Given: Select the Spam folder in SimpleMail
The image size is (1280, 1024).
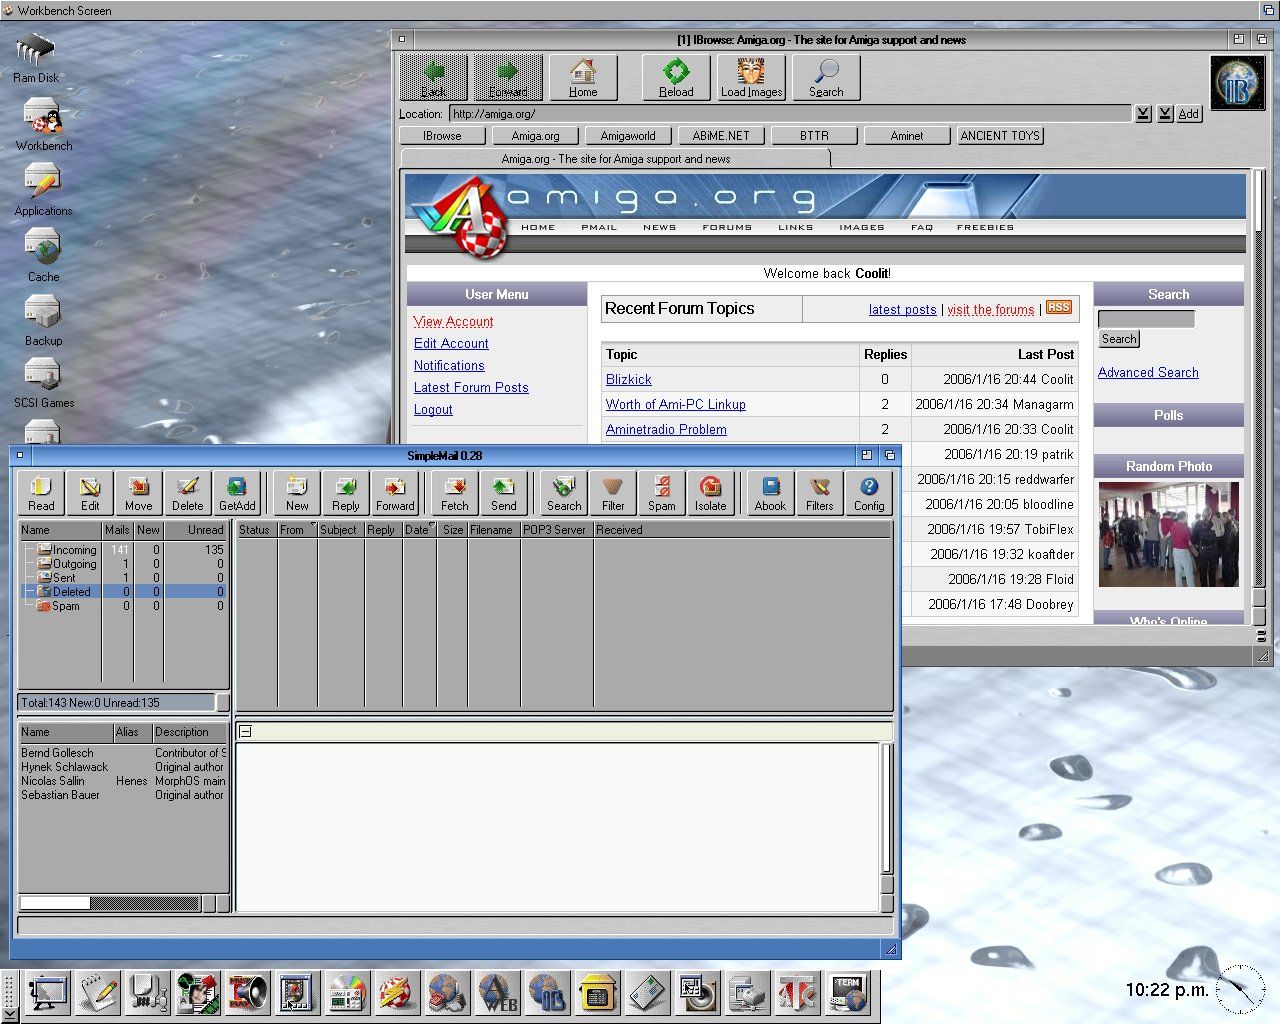Looking at the screenshot, I should pos(124,606).
